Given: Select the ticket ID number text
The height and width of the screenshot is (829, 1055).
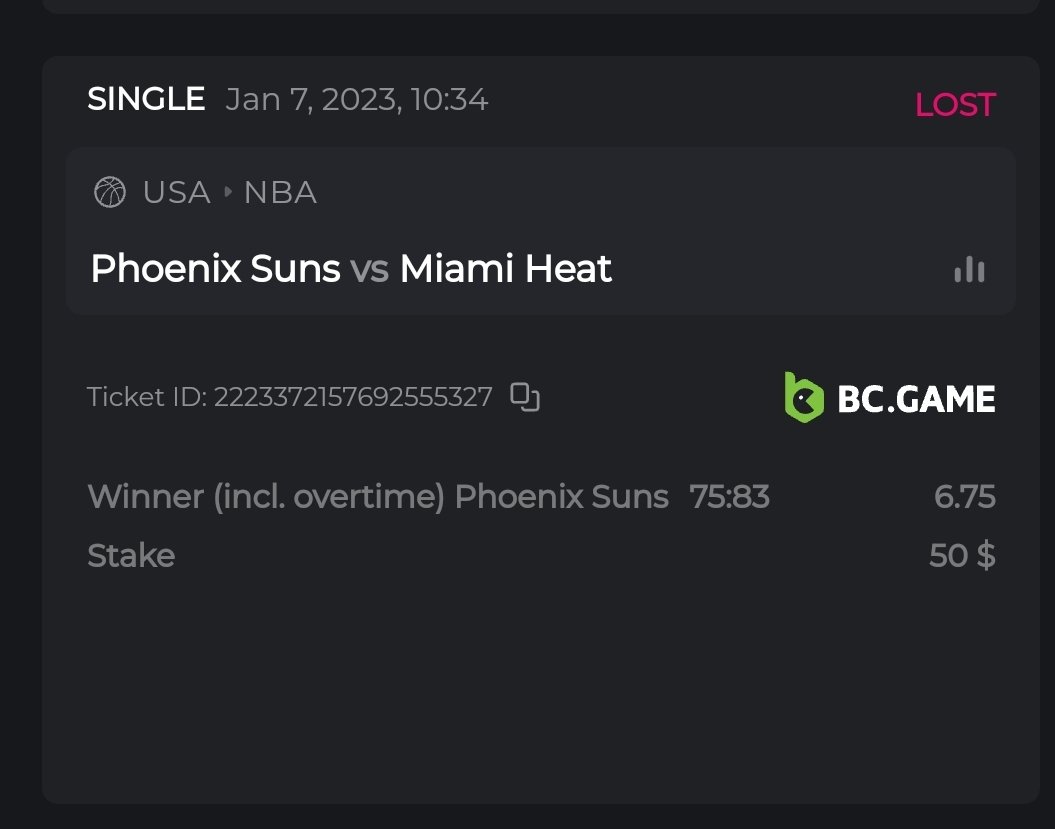Looking at the screenshot, I should 353,397.
